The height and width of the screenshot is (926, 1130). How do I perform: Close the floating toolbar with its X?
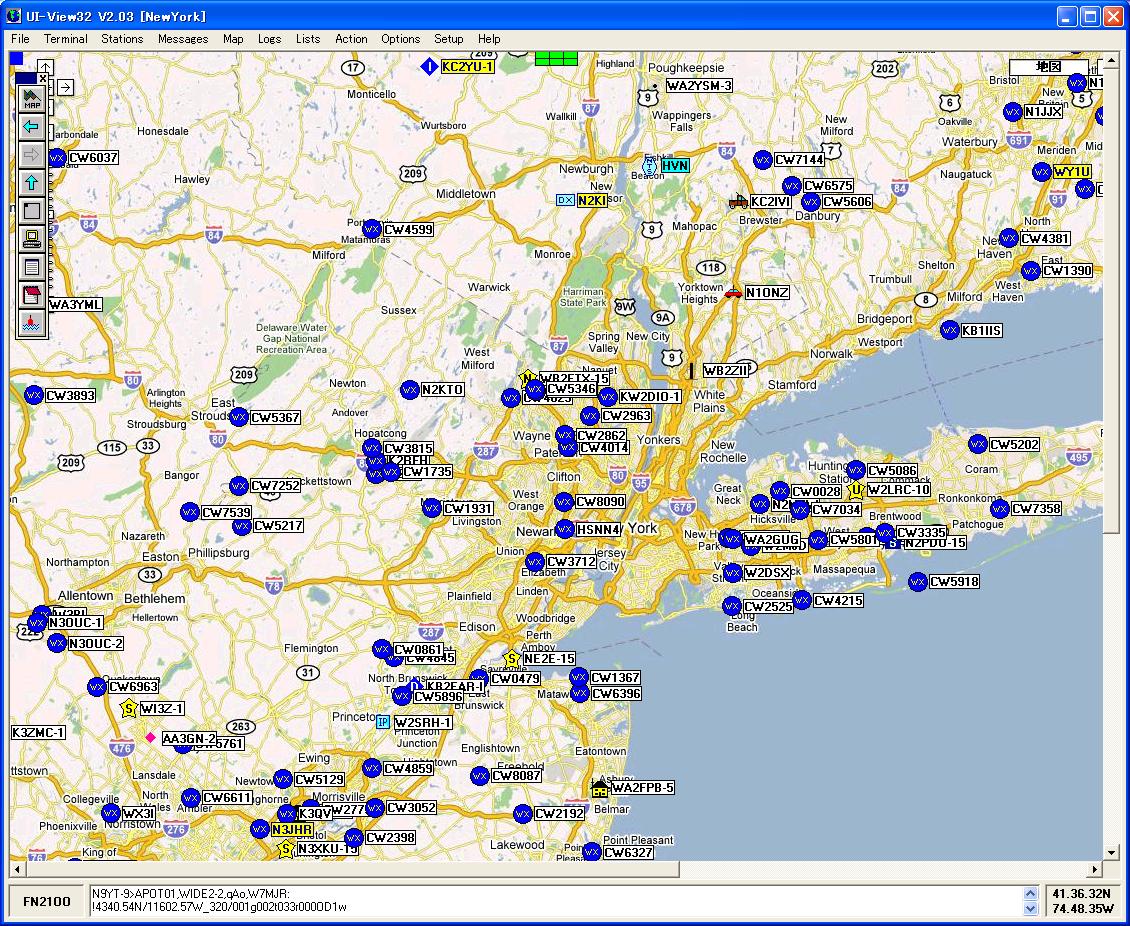point(43,78)
